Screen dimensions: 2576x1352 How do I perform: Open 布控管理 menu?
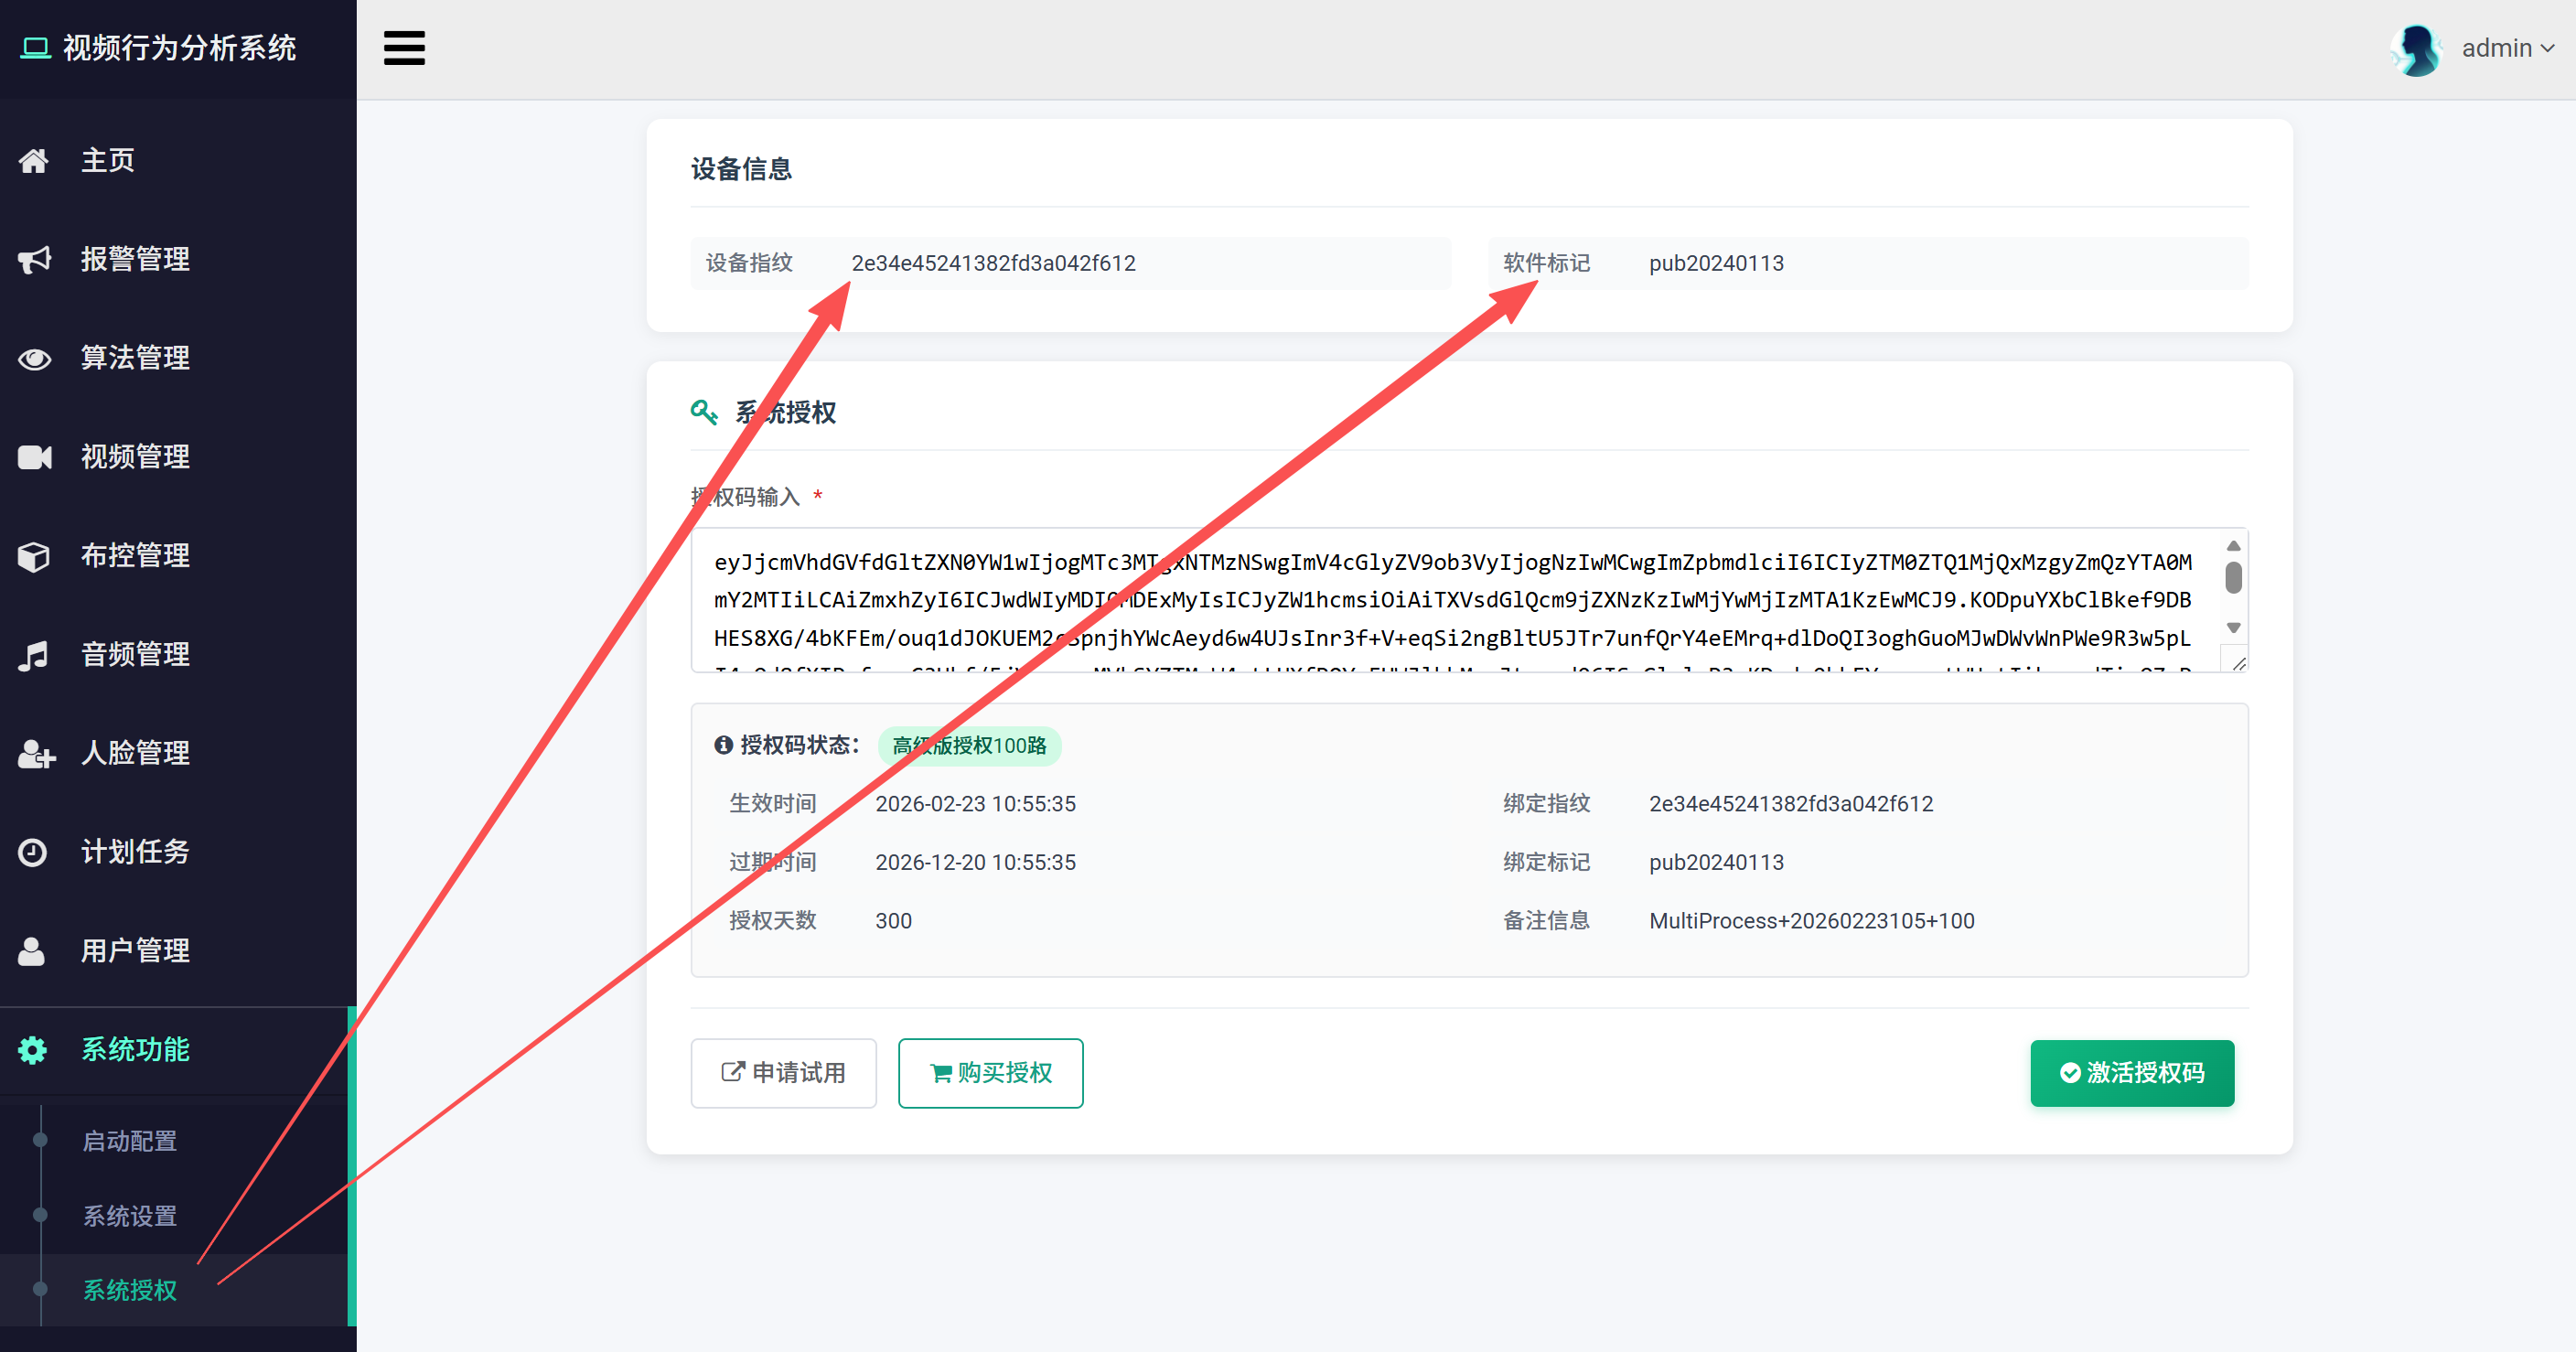178,556
